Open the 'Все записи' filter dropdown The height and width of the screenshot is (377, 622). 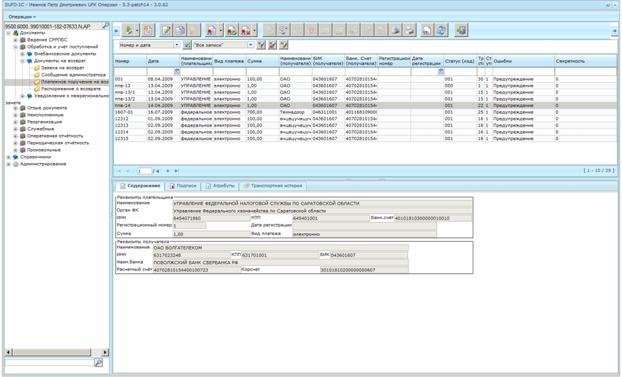(250, 45)
